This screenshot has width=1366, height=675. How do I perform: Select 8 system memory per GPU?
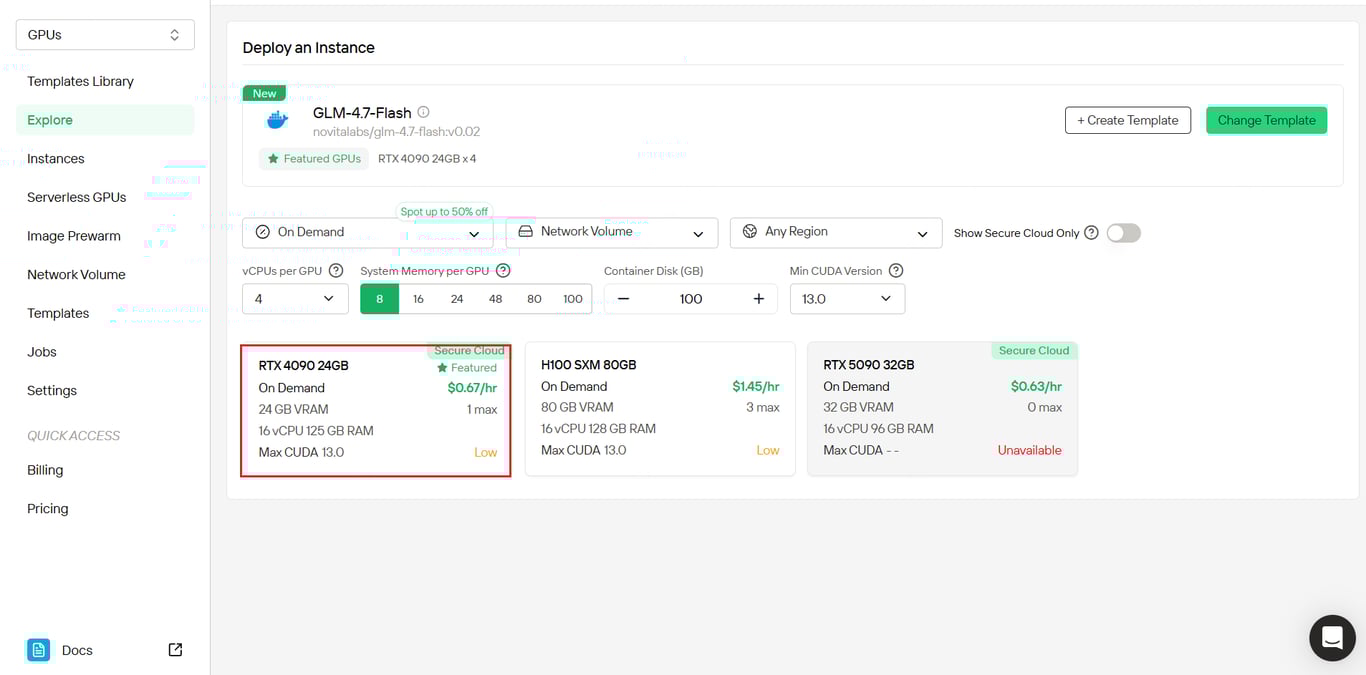point(380,299)
